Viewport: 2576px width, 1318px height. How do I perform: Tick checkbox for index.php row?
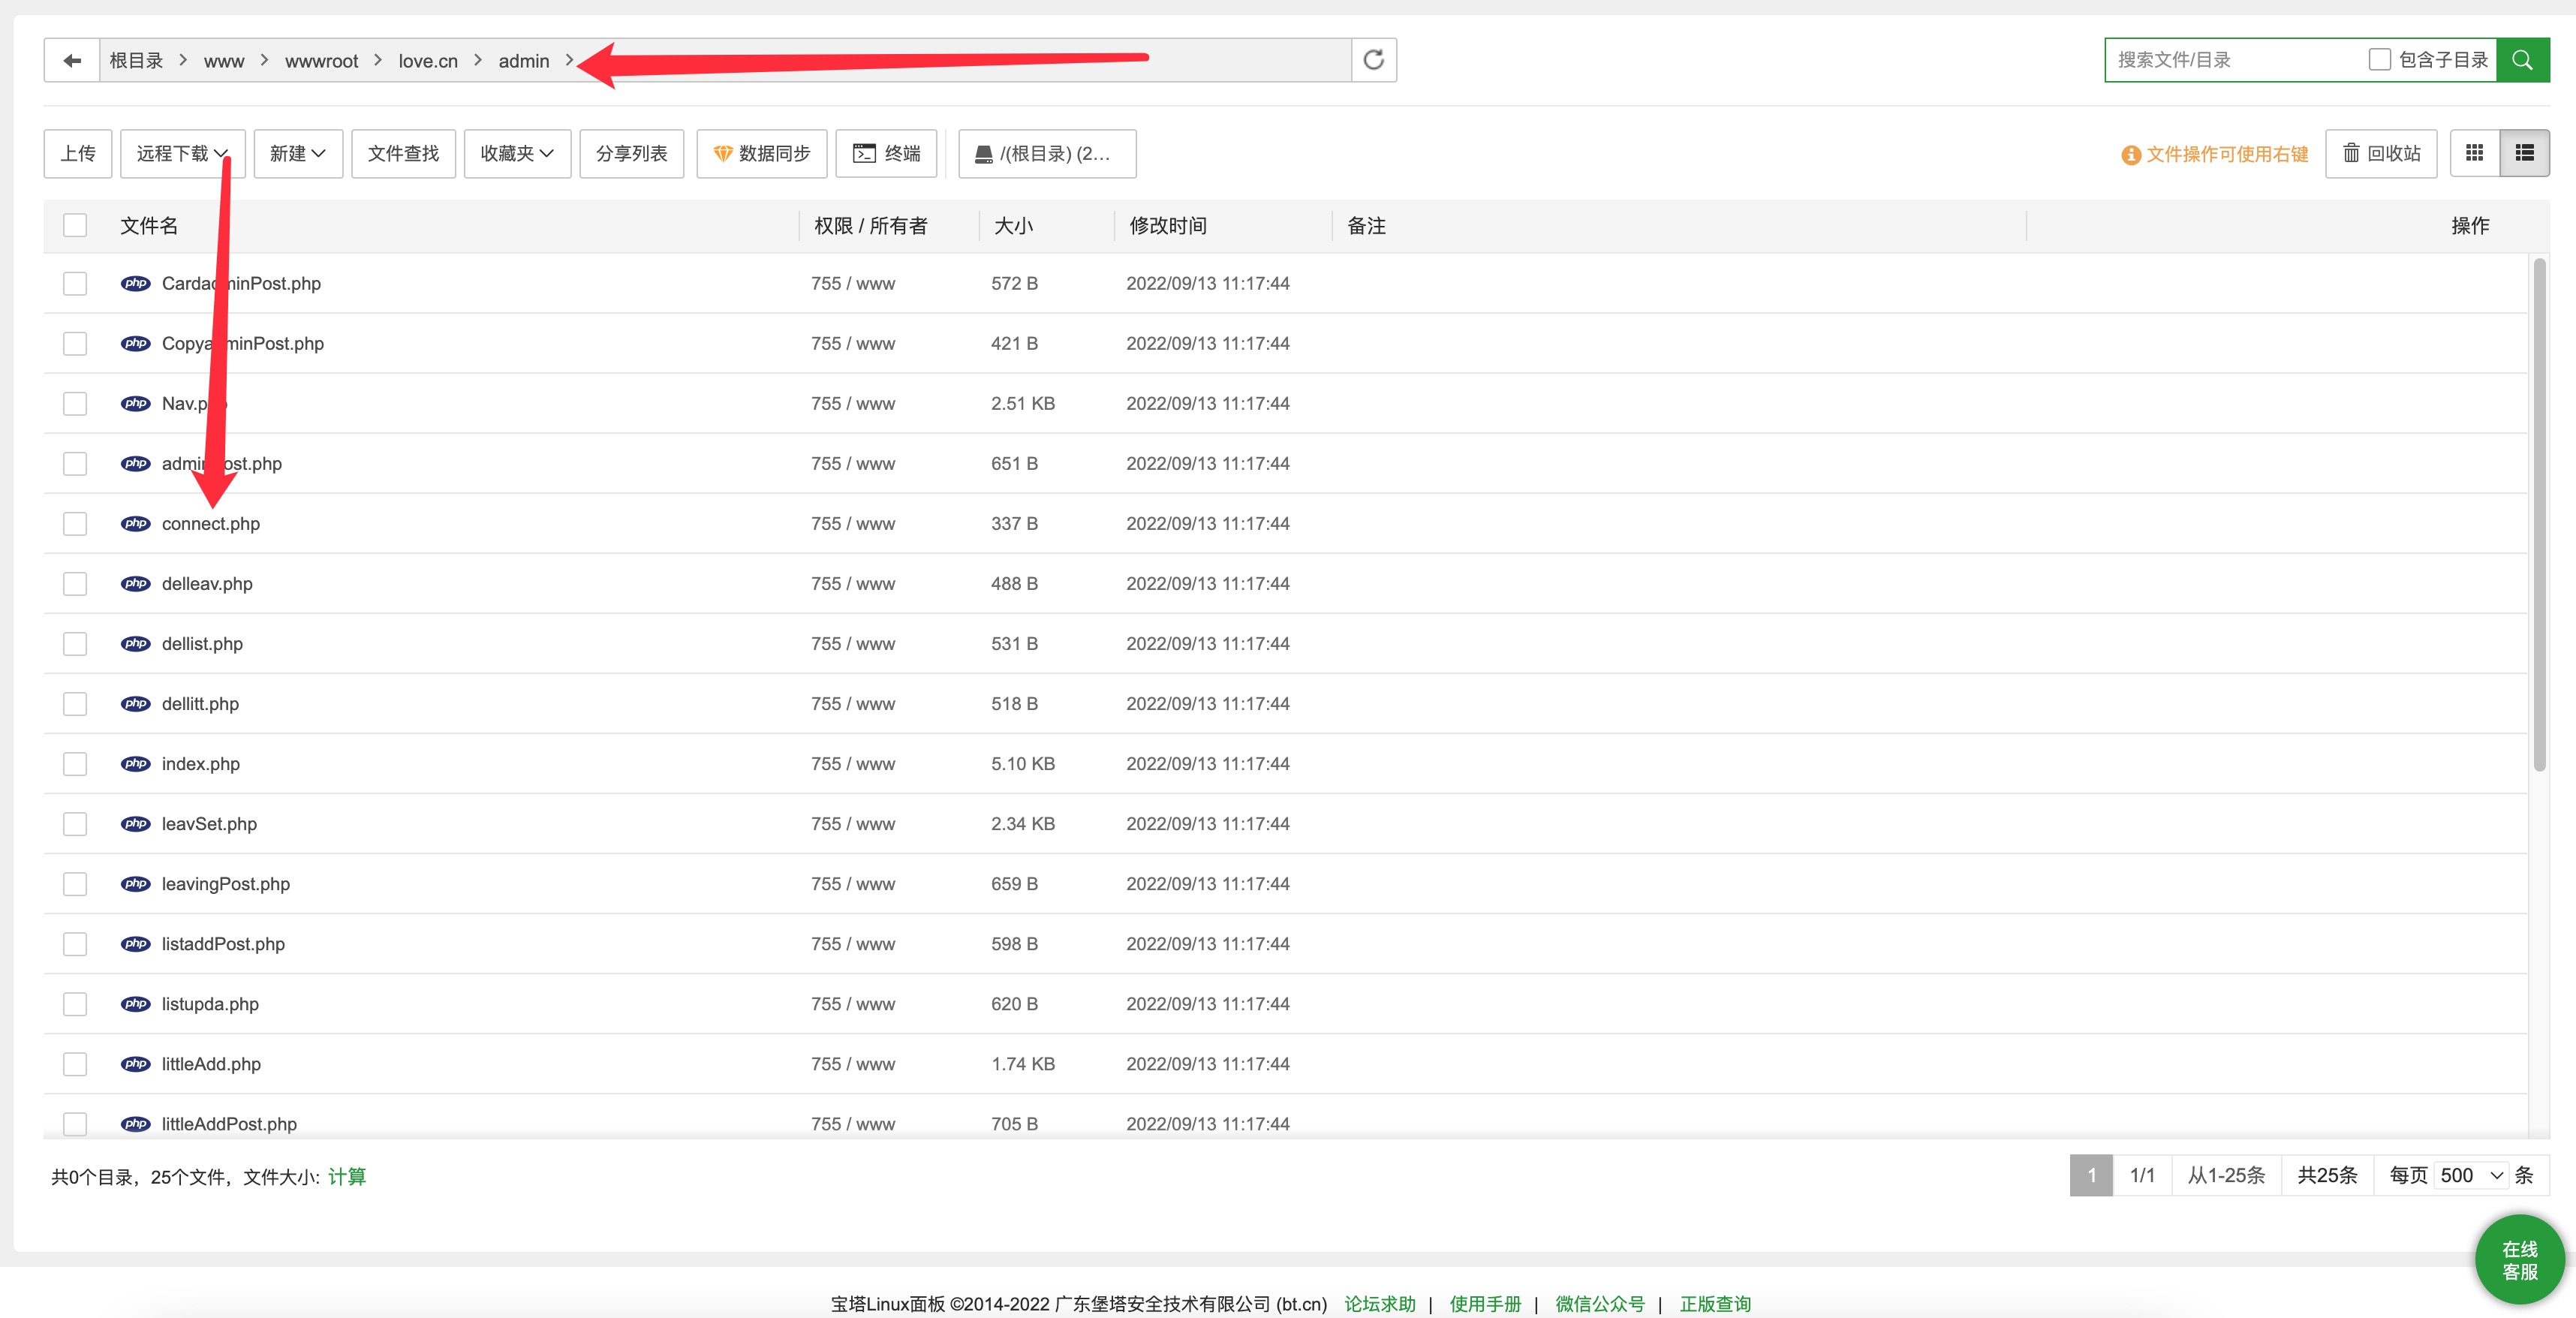(x=75, y=764)
